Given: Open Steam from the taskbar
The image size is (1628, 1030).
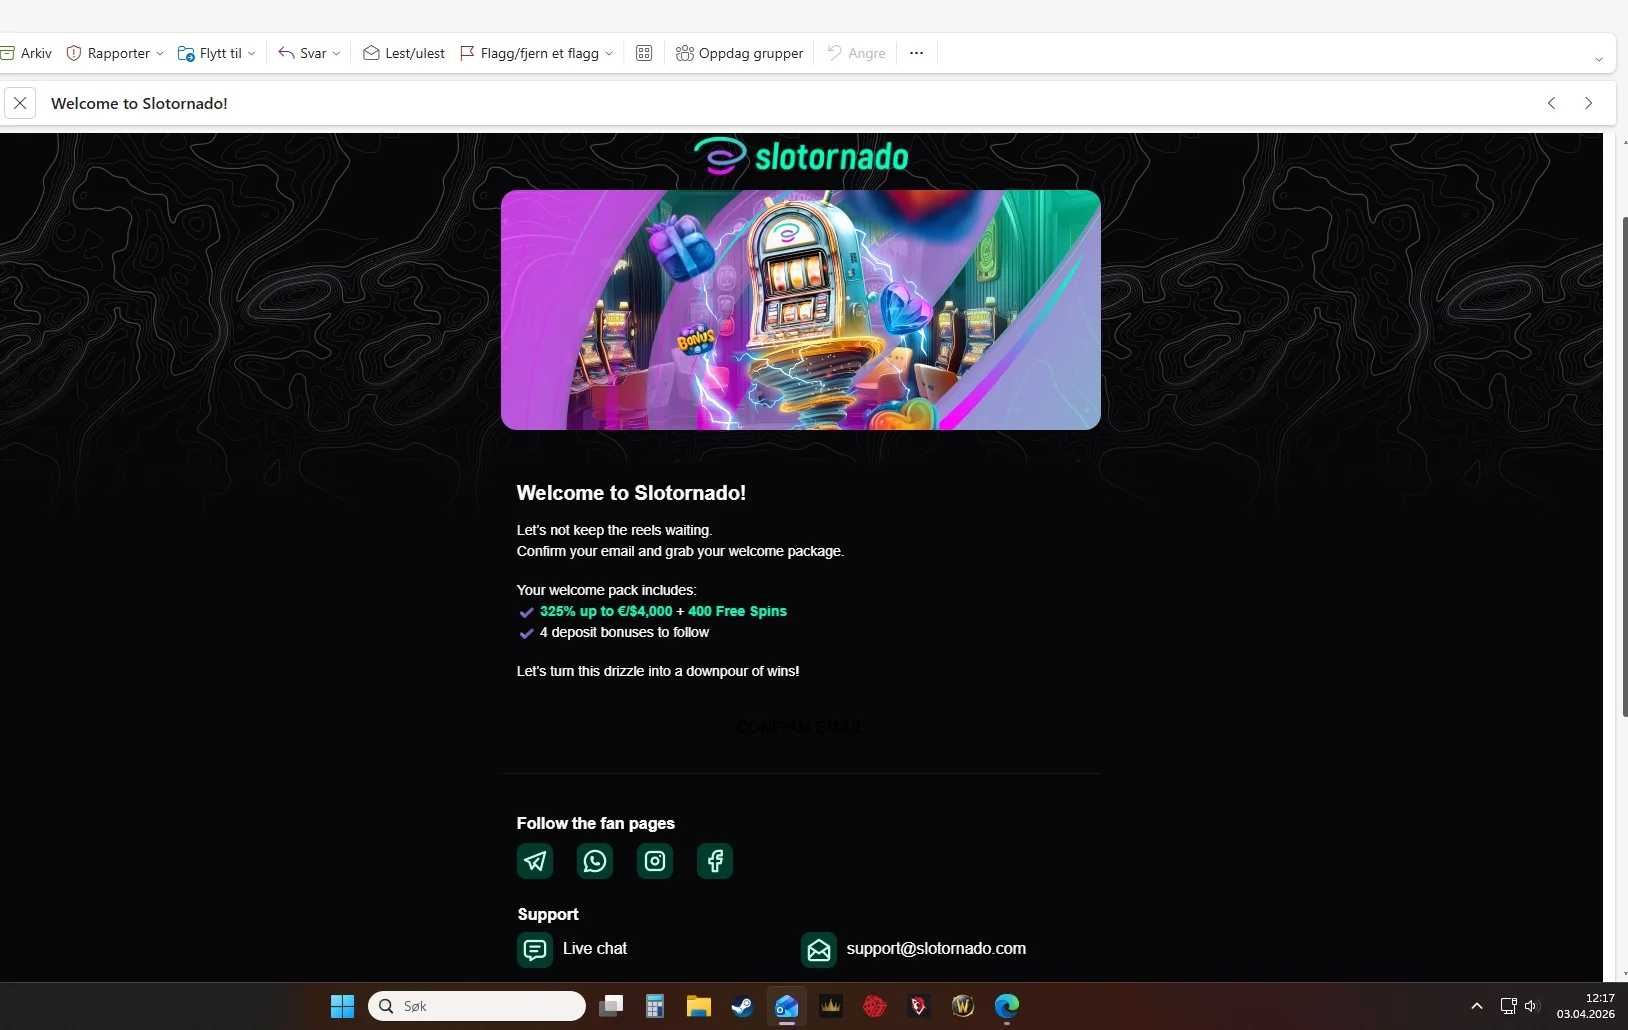Looking at the screenshot, I should (743, 1006).
